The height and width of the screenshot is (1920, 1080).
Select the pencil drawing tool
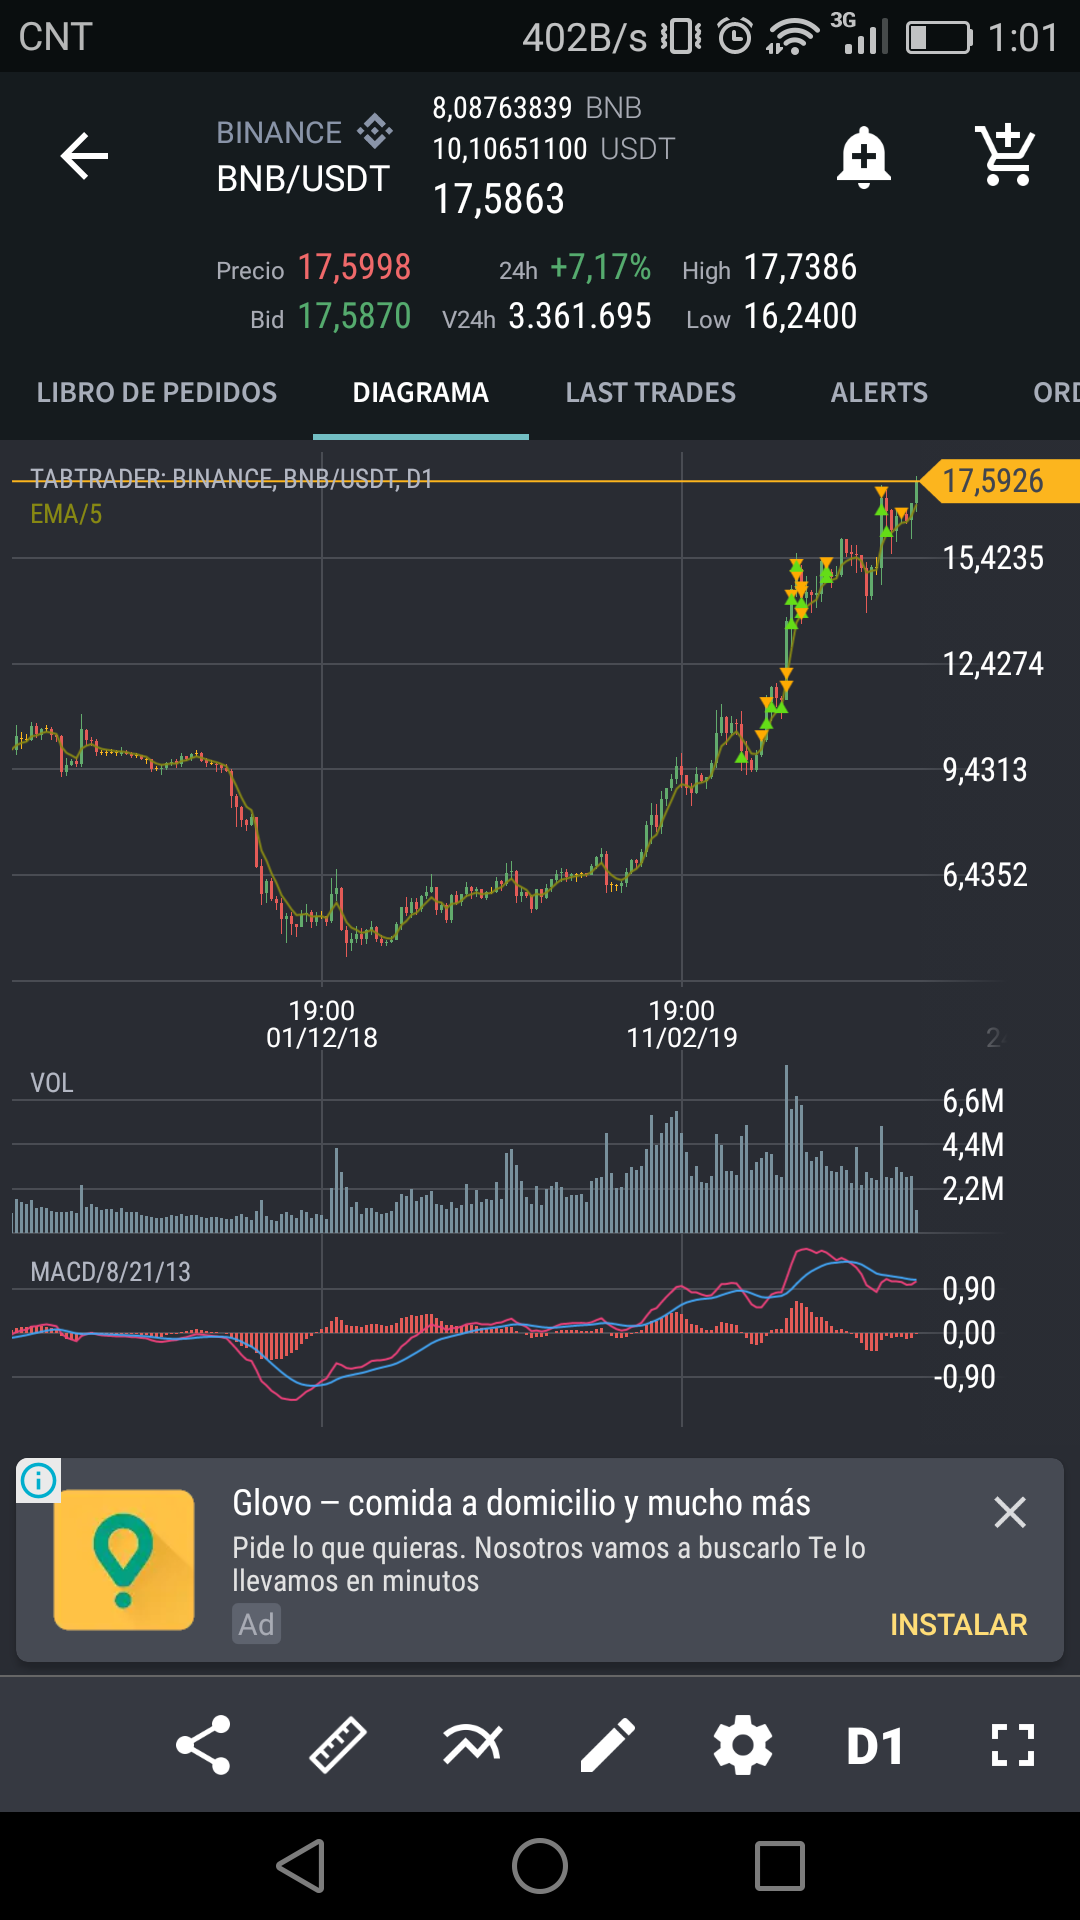coord(608,1745)
